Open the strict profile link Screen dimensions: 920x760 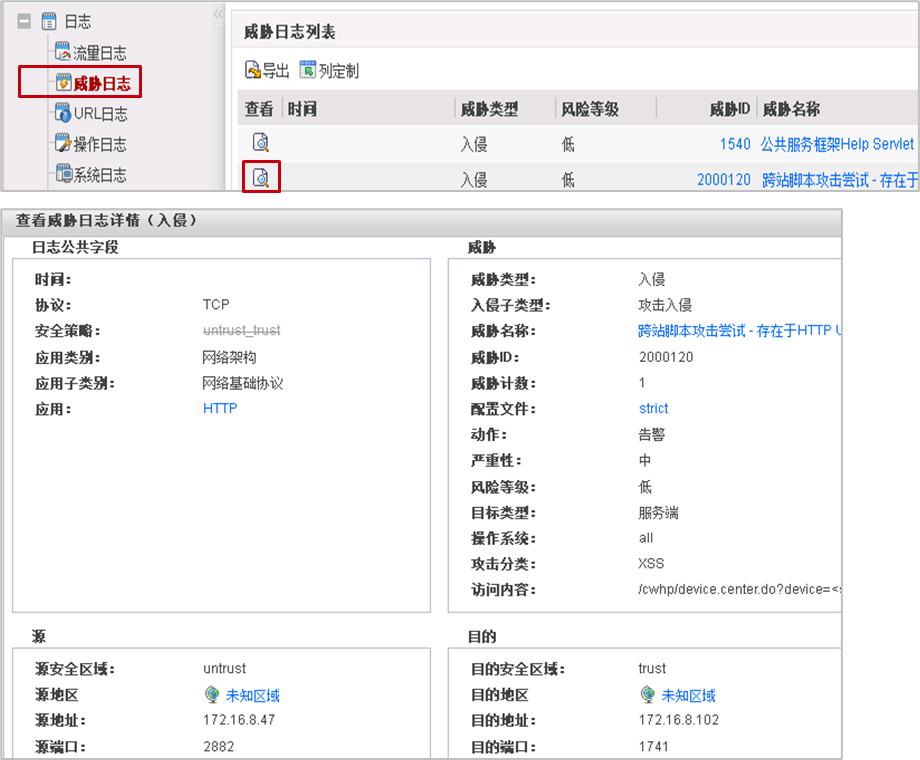(653, 408)
